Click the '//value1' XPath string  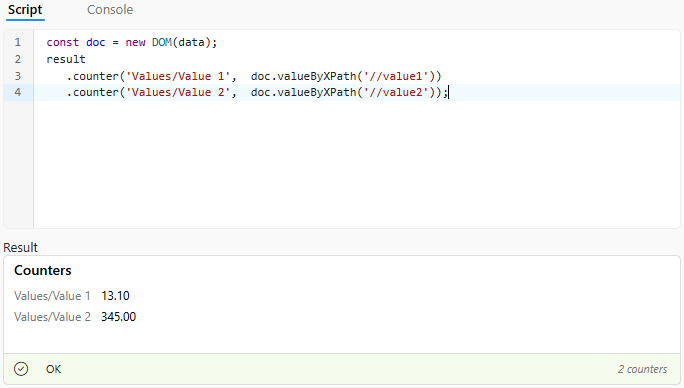click(x=396, y=76)
